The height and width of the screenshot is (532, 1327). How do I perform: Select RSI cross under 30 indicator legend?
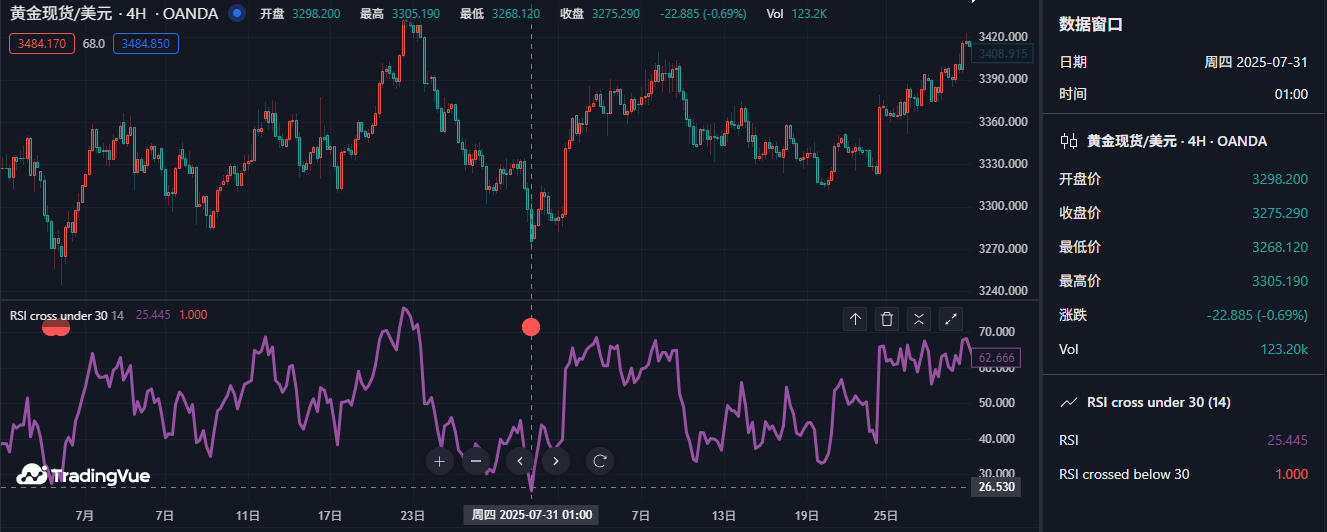[58, 315]
